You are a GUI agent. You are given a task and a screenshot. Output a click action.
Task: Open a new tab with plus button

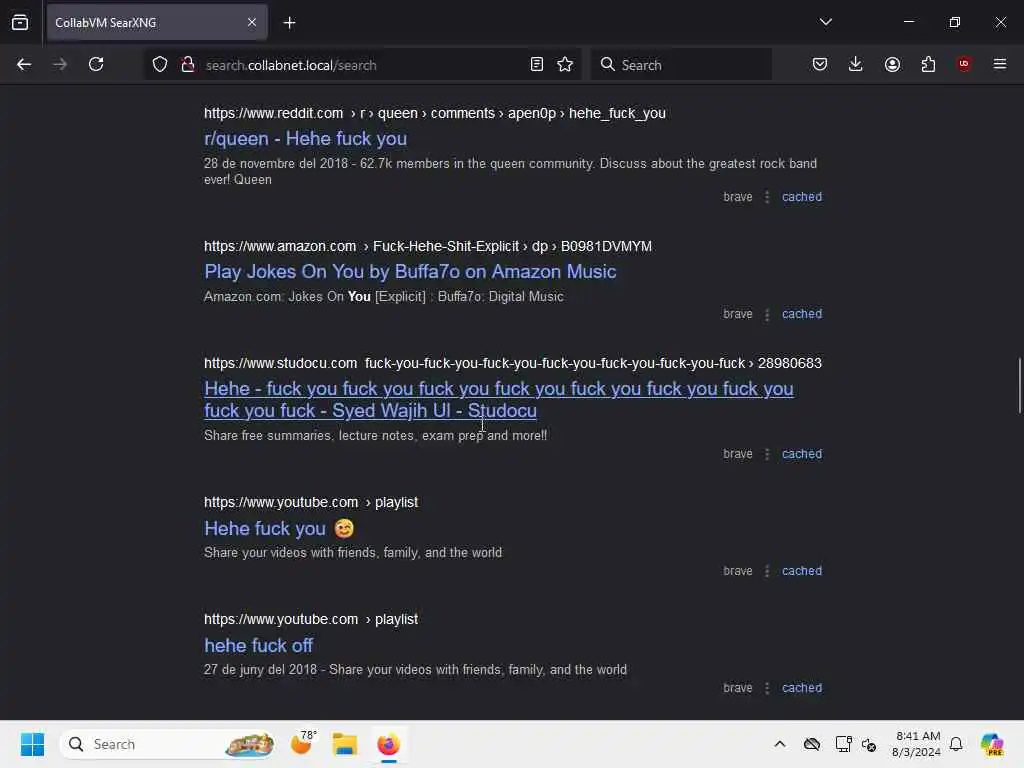[x=289, y=23]
